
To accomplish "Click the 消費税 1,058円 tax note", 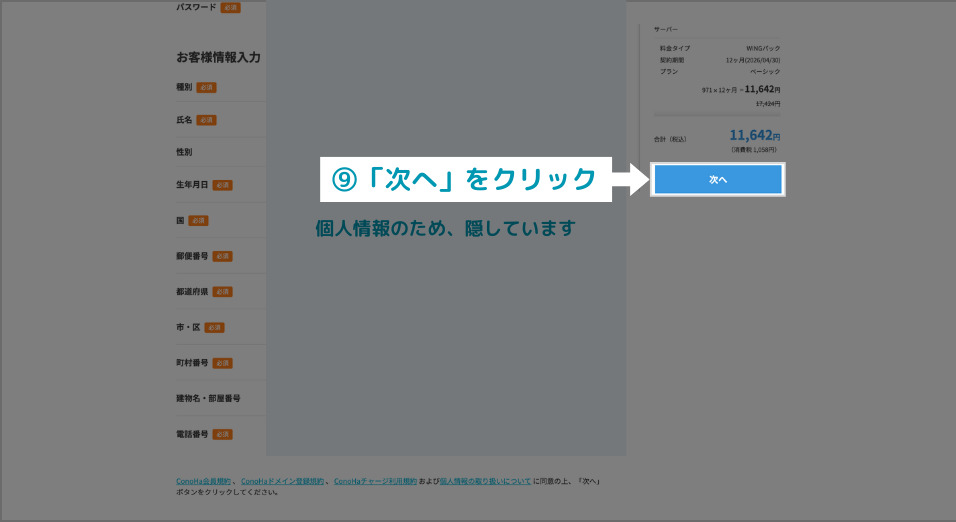I will 754,149.
